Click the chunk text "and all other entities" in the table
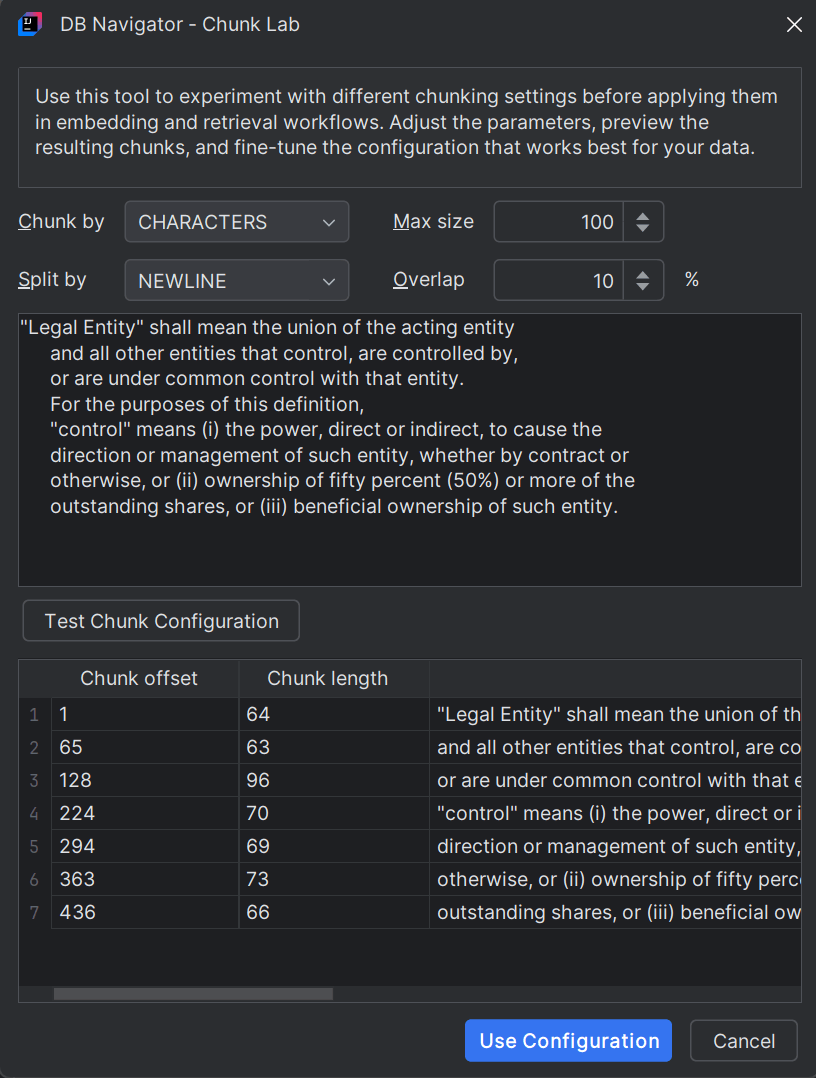816x1078 pixels. 615,747
